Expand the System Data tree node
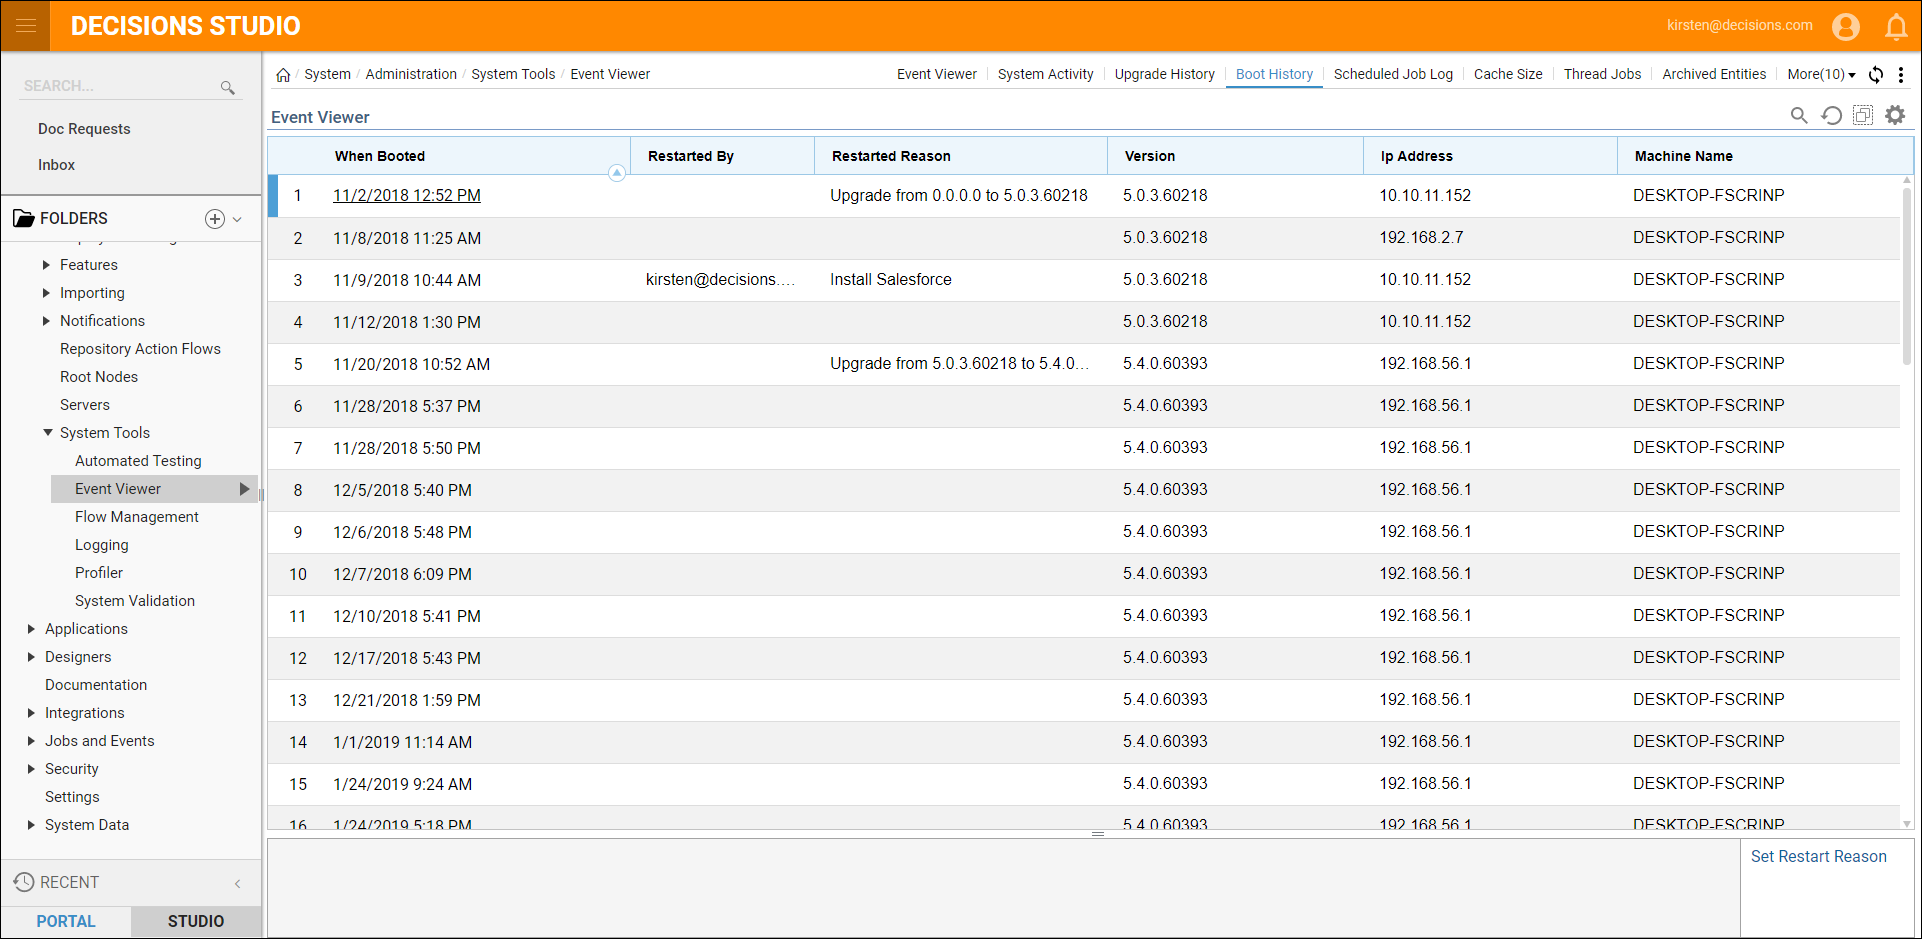The height and width of the screenshot is (939, 1922). pos(31,825)
